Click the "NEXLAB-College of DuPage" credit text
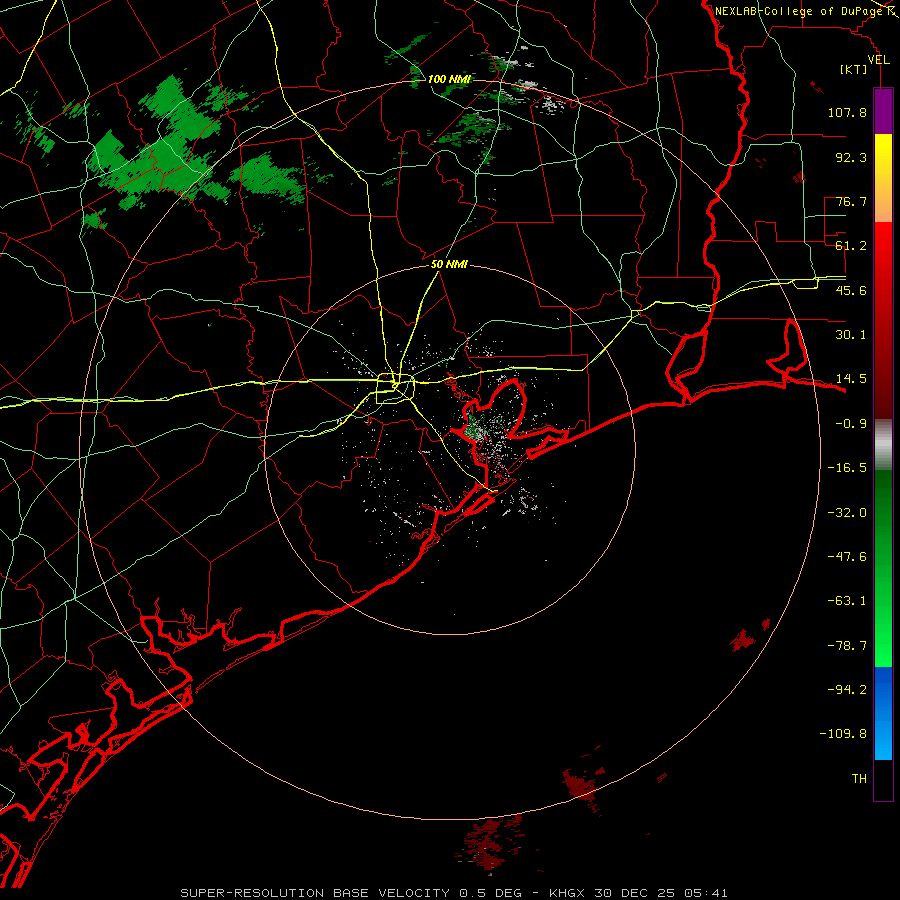 pos(798,11)
